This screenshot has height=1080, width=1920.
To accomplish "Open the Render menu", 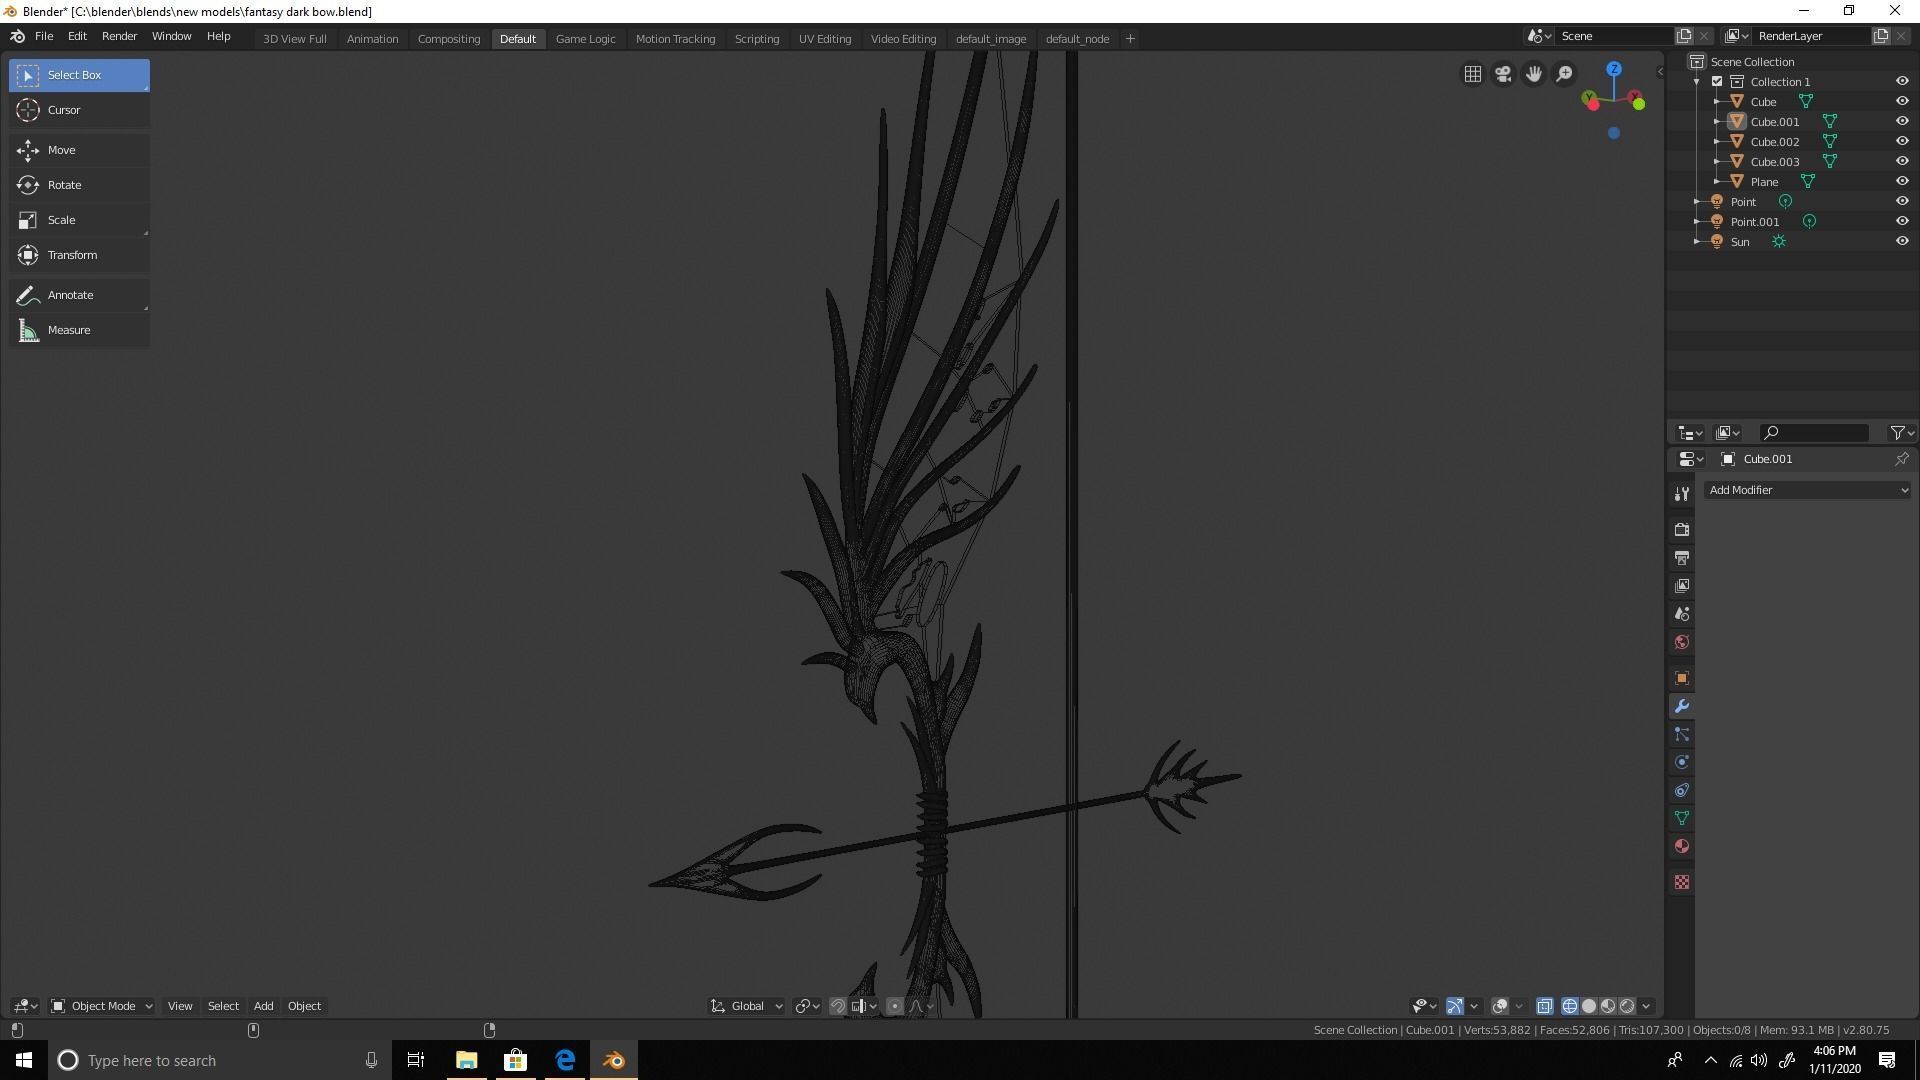I will (x=119, y=36).
